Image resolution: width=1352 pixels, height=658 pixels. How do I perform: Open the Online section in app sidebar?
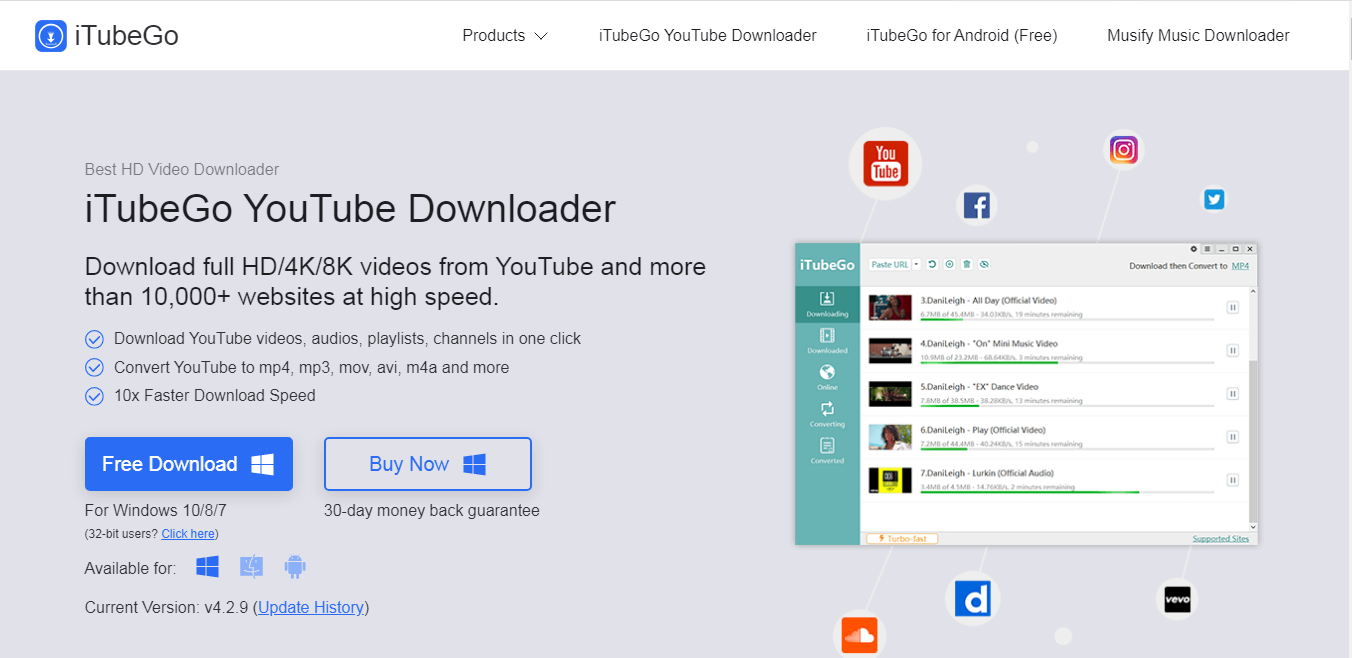point(827,378)
